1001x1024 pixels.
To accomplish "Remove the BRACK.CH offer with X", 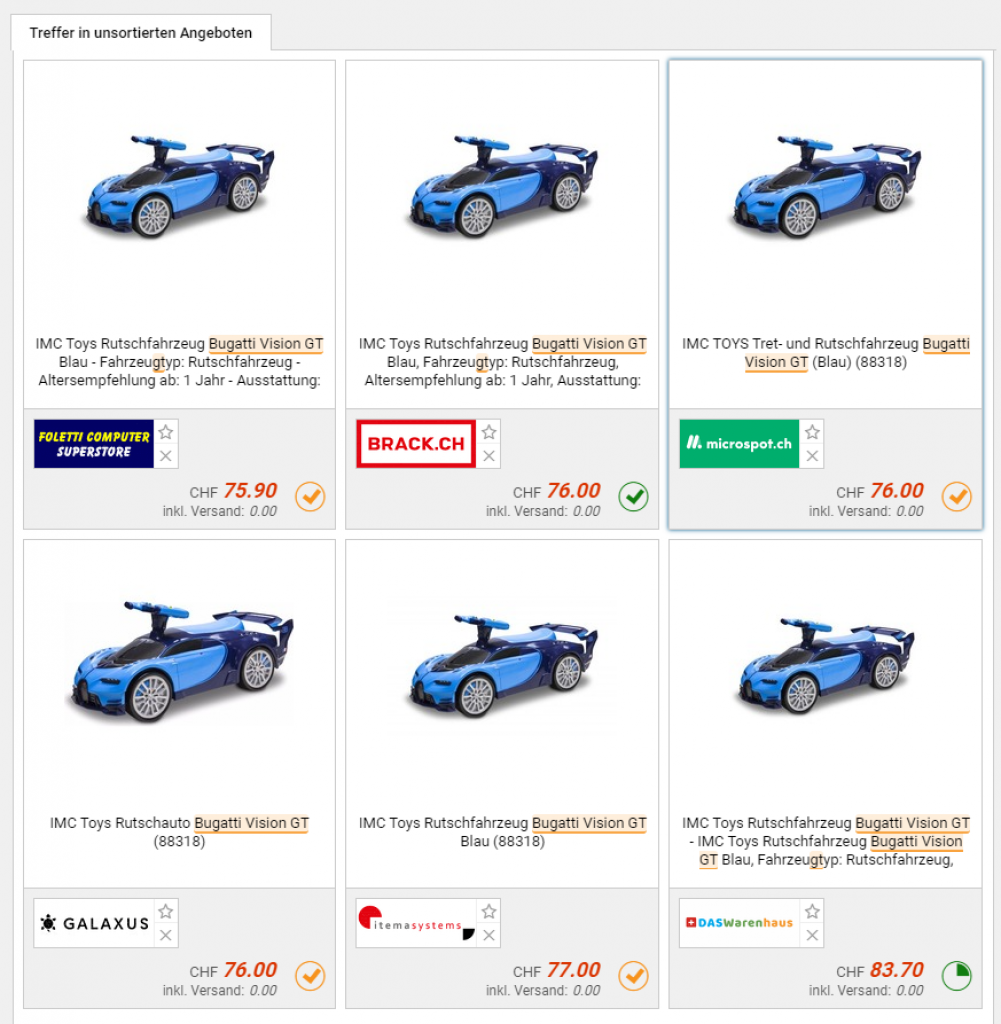I will pos(489,456).
